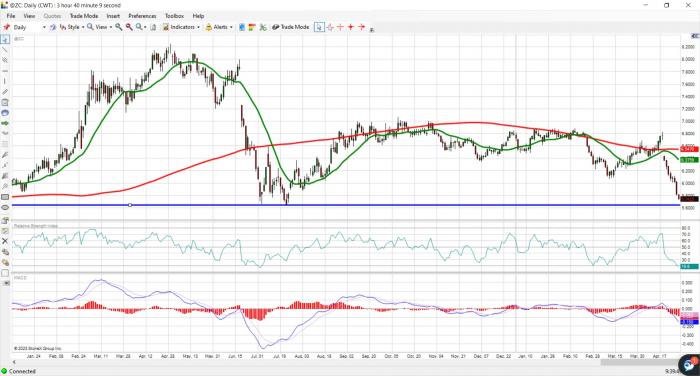Select the ellipse drawing tool in sidebar

coord(5,208)
